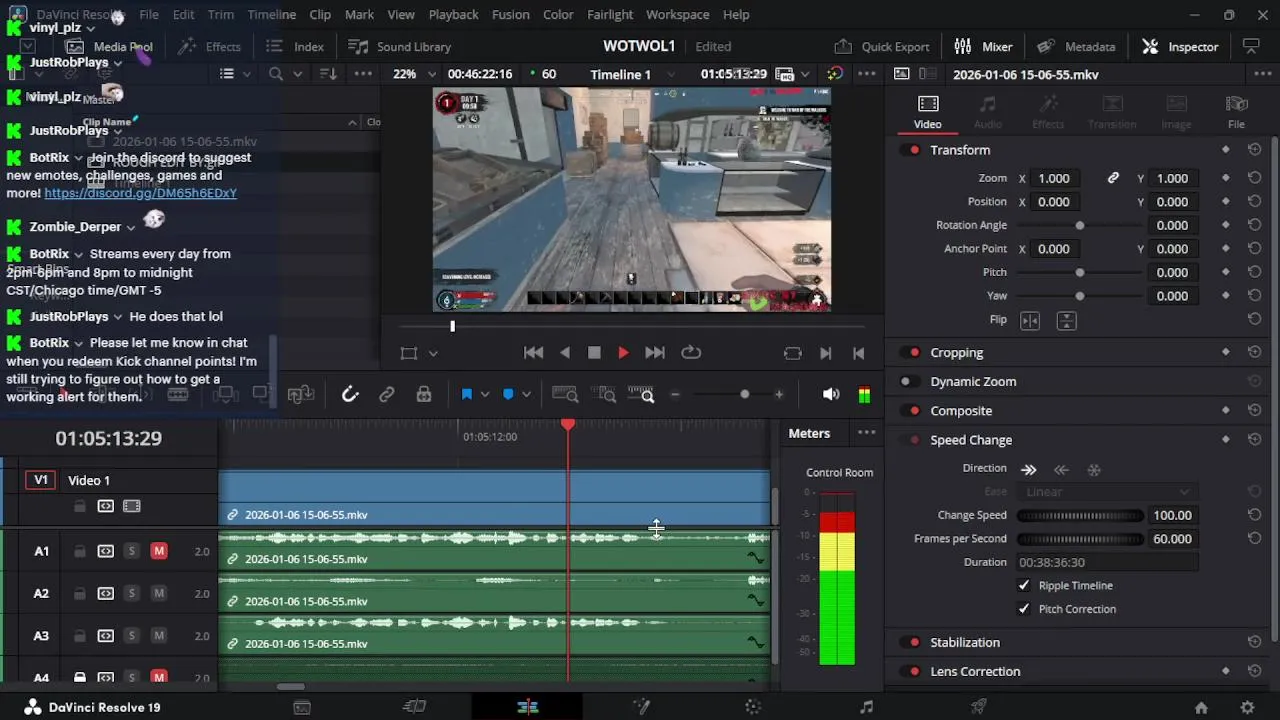Image resolution: width=1280 pixels, height=720 pixels.
Task: Open the Mixer panel
Action: click(983, 46)
